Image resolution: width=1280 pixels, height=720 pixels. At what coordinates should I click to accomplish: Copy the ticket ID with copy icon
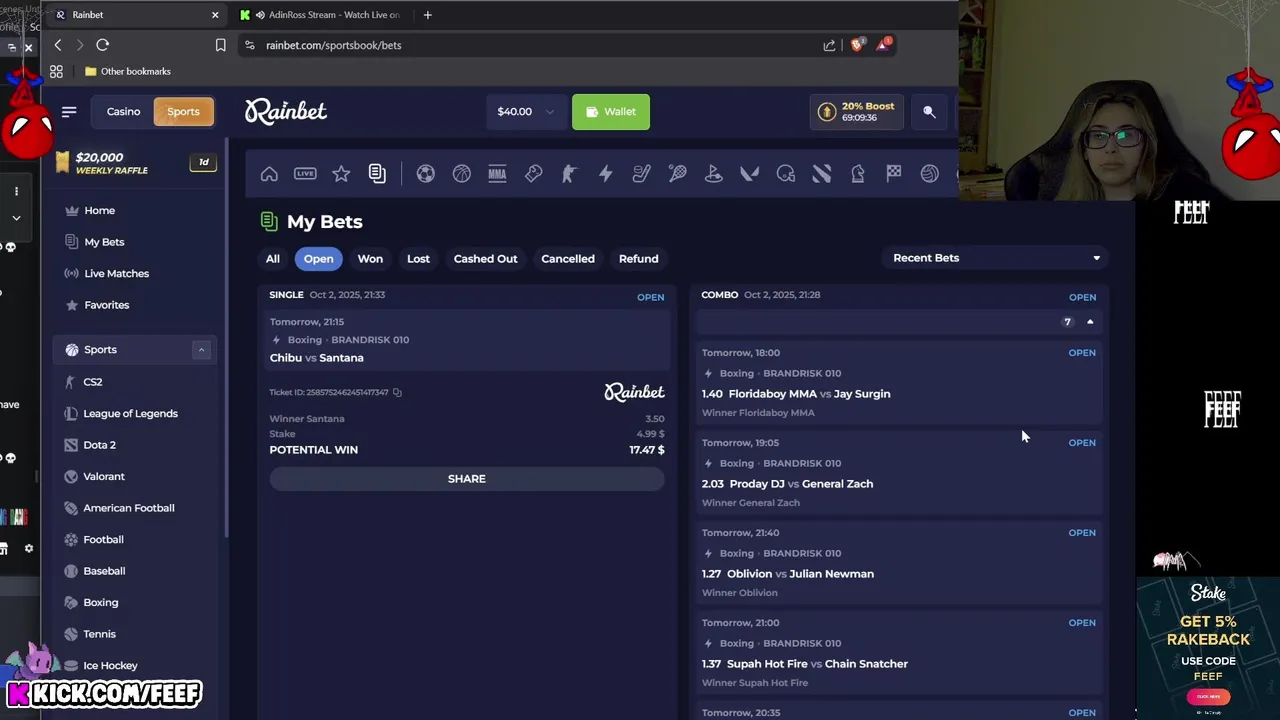click(397, 392)
